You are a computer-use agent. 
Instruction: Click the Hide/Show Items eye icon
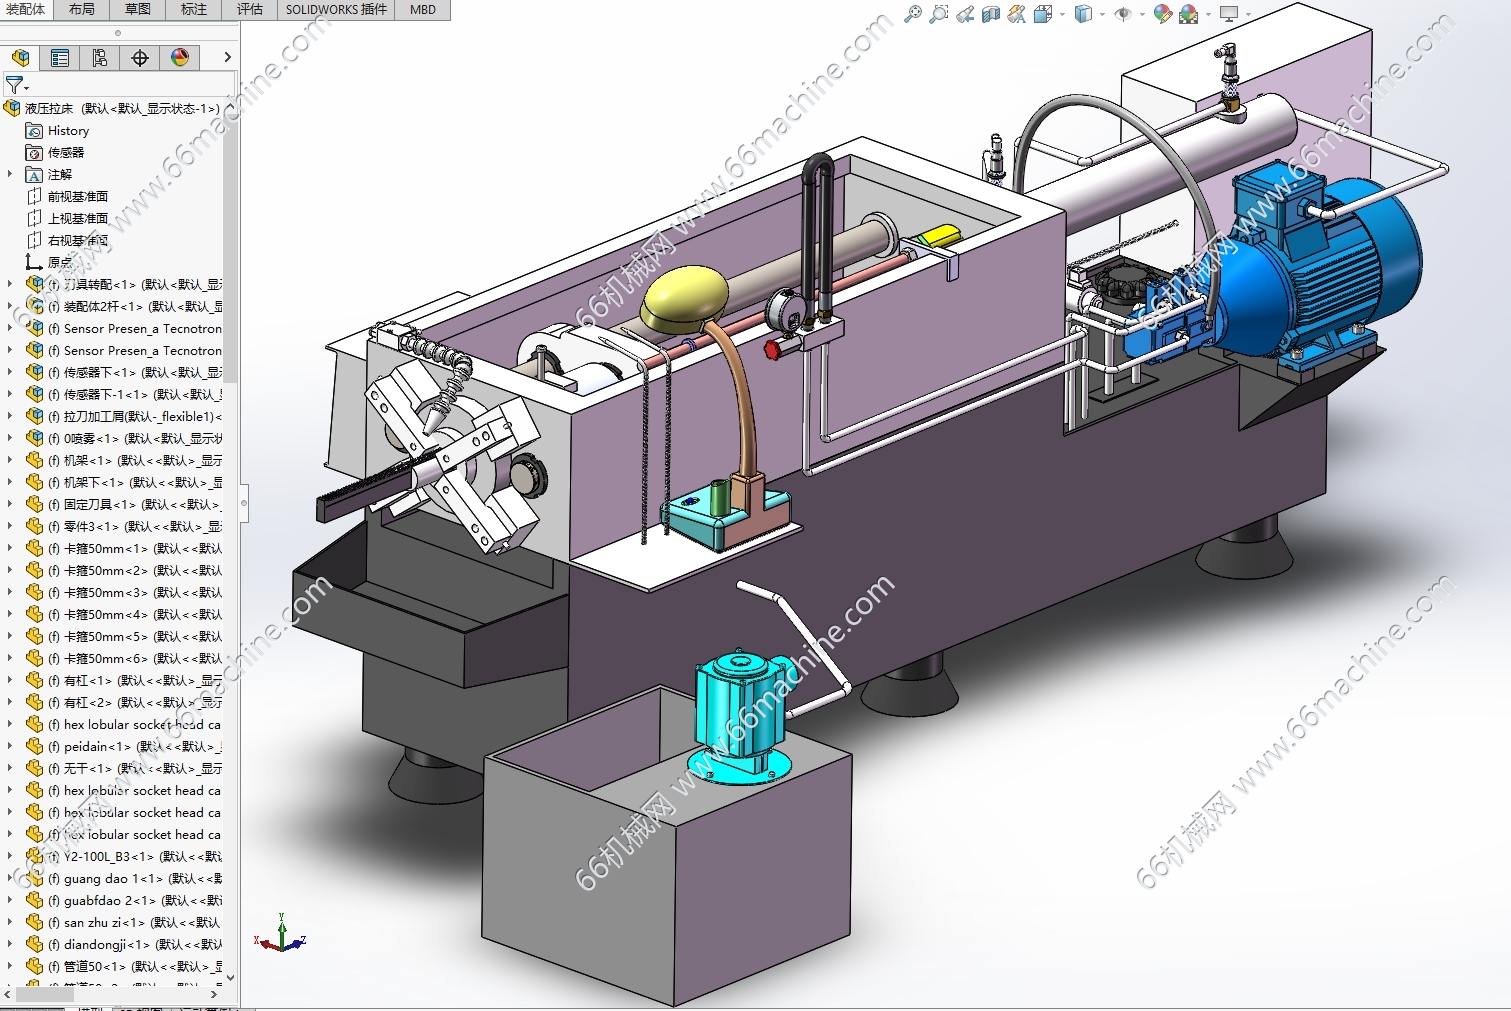click(1122, 14)
